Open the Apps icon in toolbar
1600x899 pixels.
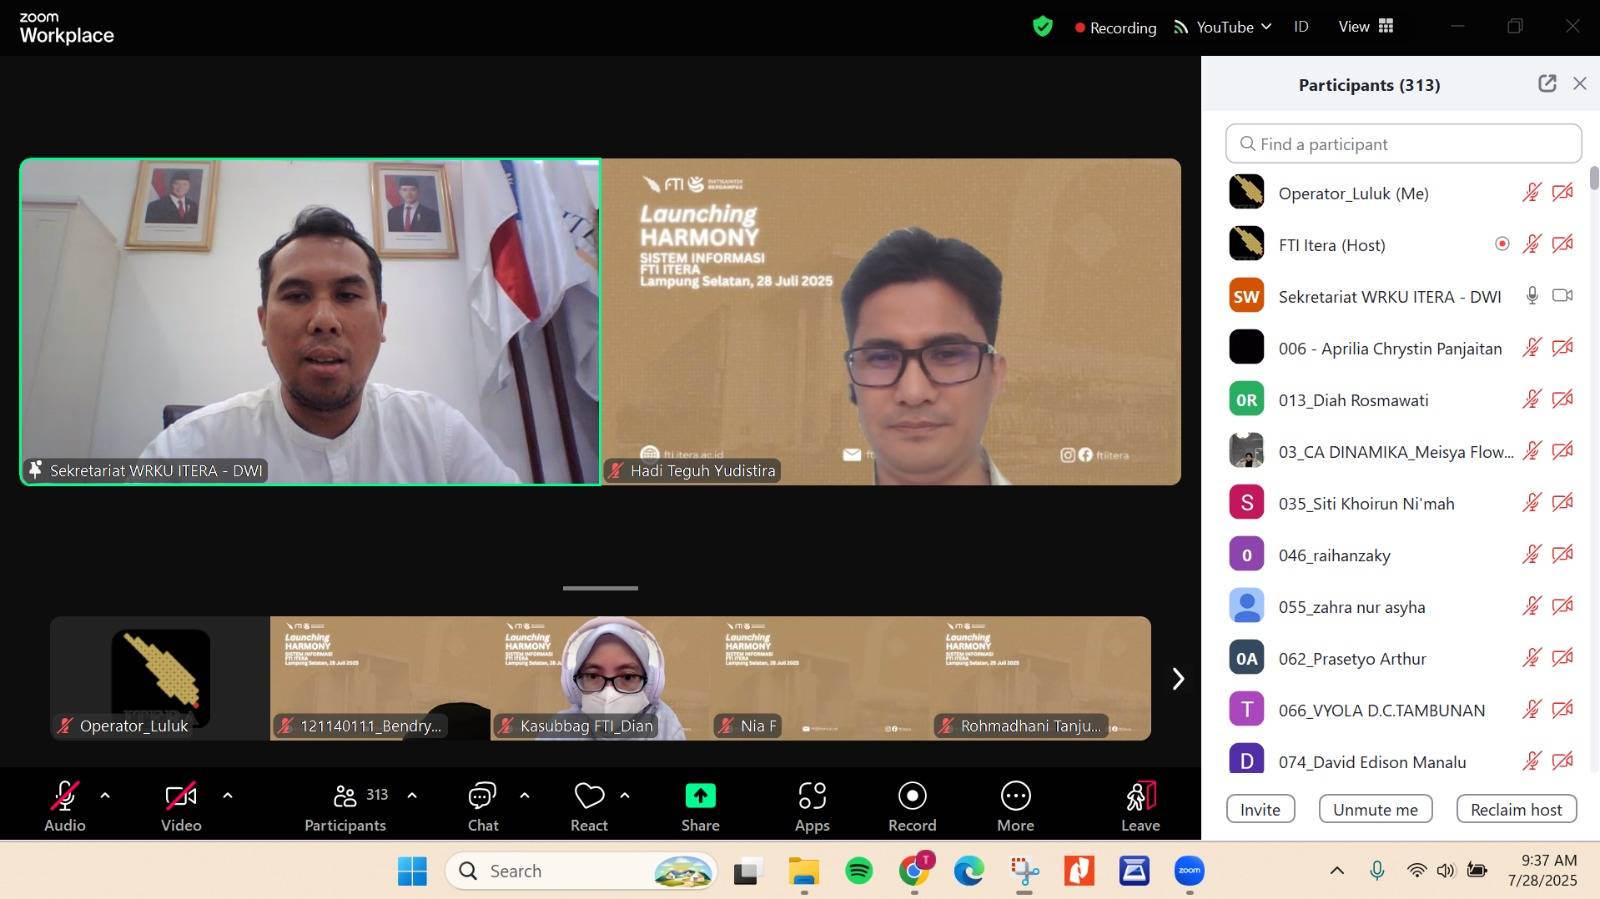[x=812, y=797]
